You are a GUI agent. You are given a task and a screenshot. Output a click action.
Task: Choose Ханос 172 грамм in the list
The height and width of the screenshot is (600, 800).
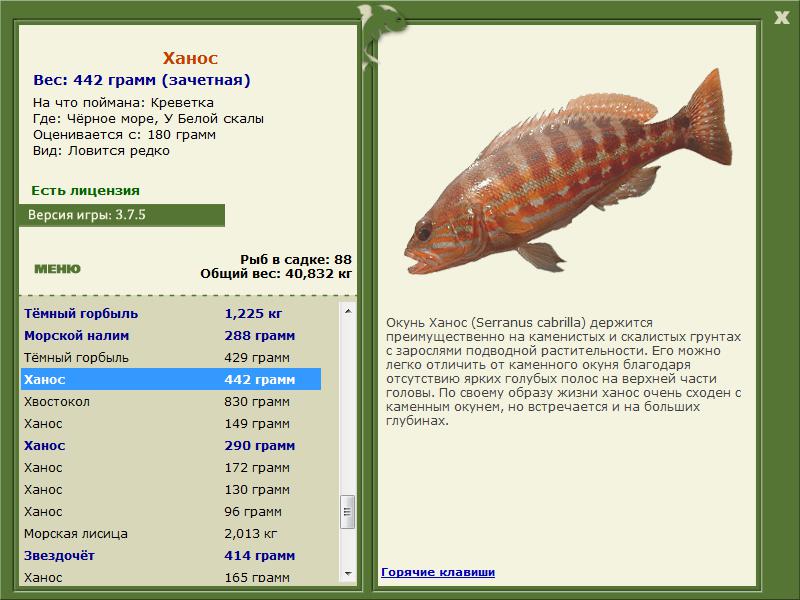pos(170,468)
